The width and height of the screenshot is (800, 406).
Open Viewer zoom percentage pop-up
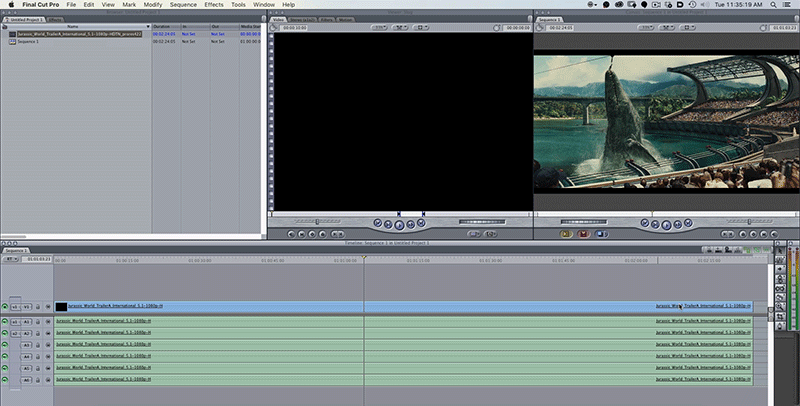(379, 28)
